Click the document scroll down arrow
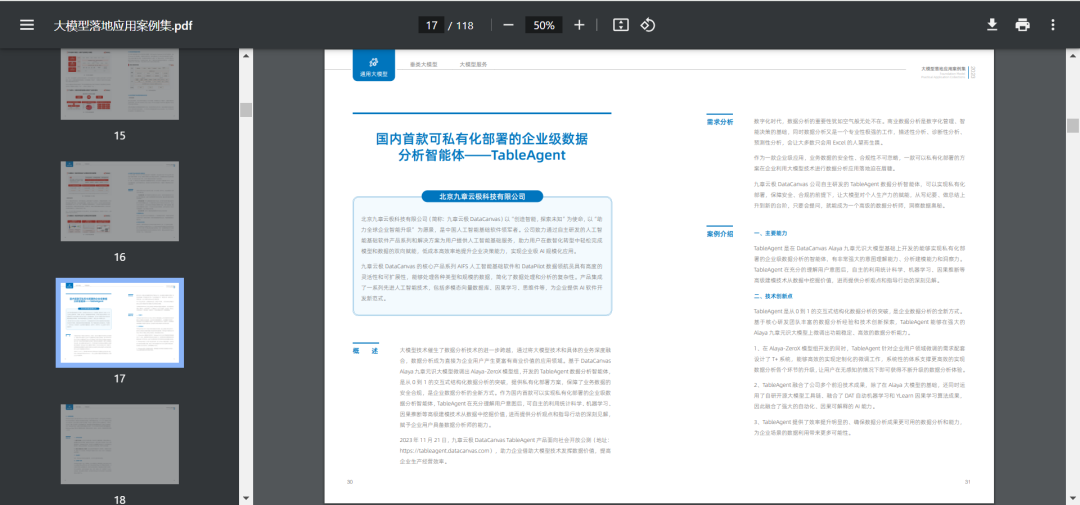Screen dimensions: 1080x505 (1073, 498)
